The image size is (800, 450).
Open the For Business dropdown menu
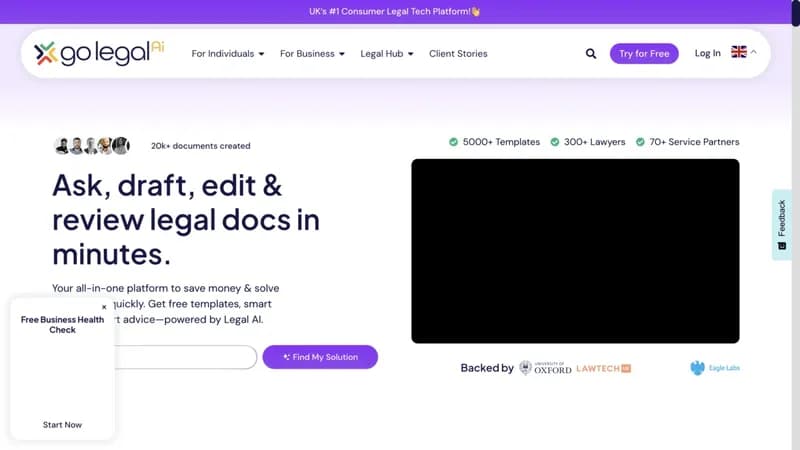point(312,54)
